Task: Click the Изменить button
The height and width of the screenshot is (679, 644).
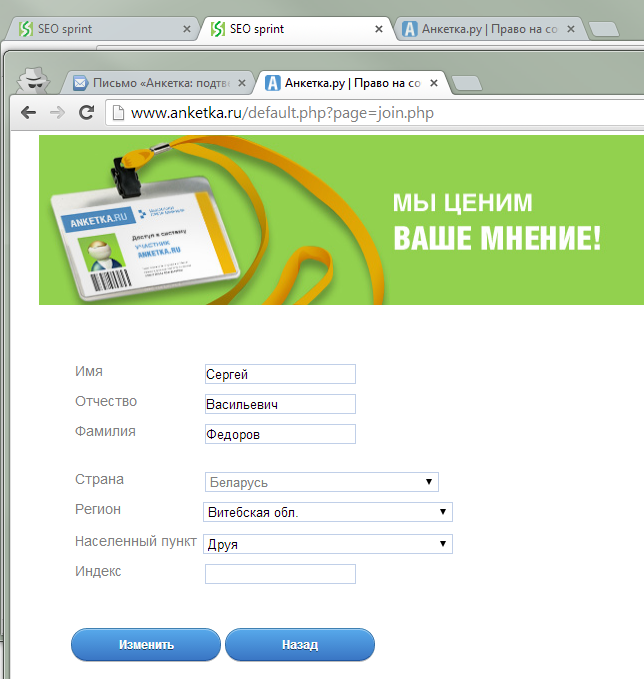Action: click(x=146, y=644)
